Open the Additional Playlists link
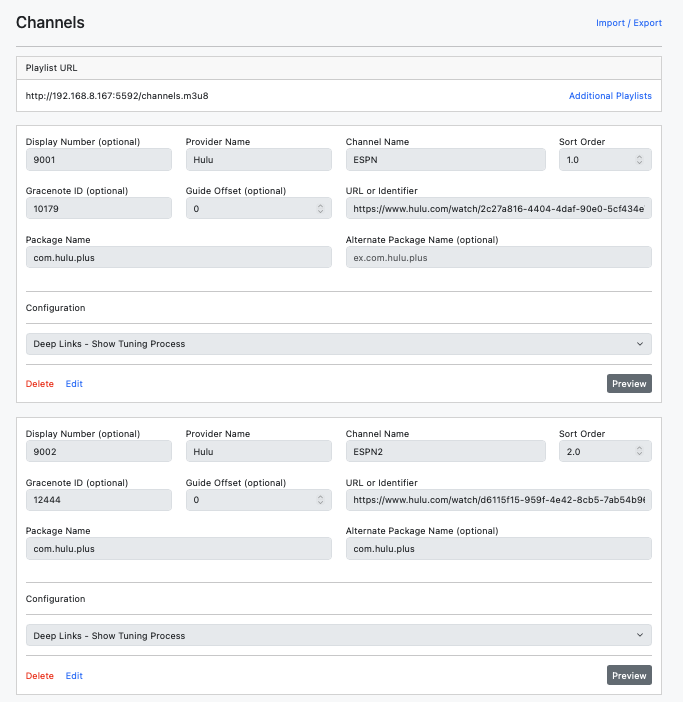Image resolution: width=683 pixels, height=702 pixels. point(610,96)
